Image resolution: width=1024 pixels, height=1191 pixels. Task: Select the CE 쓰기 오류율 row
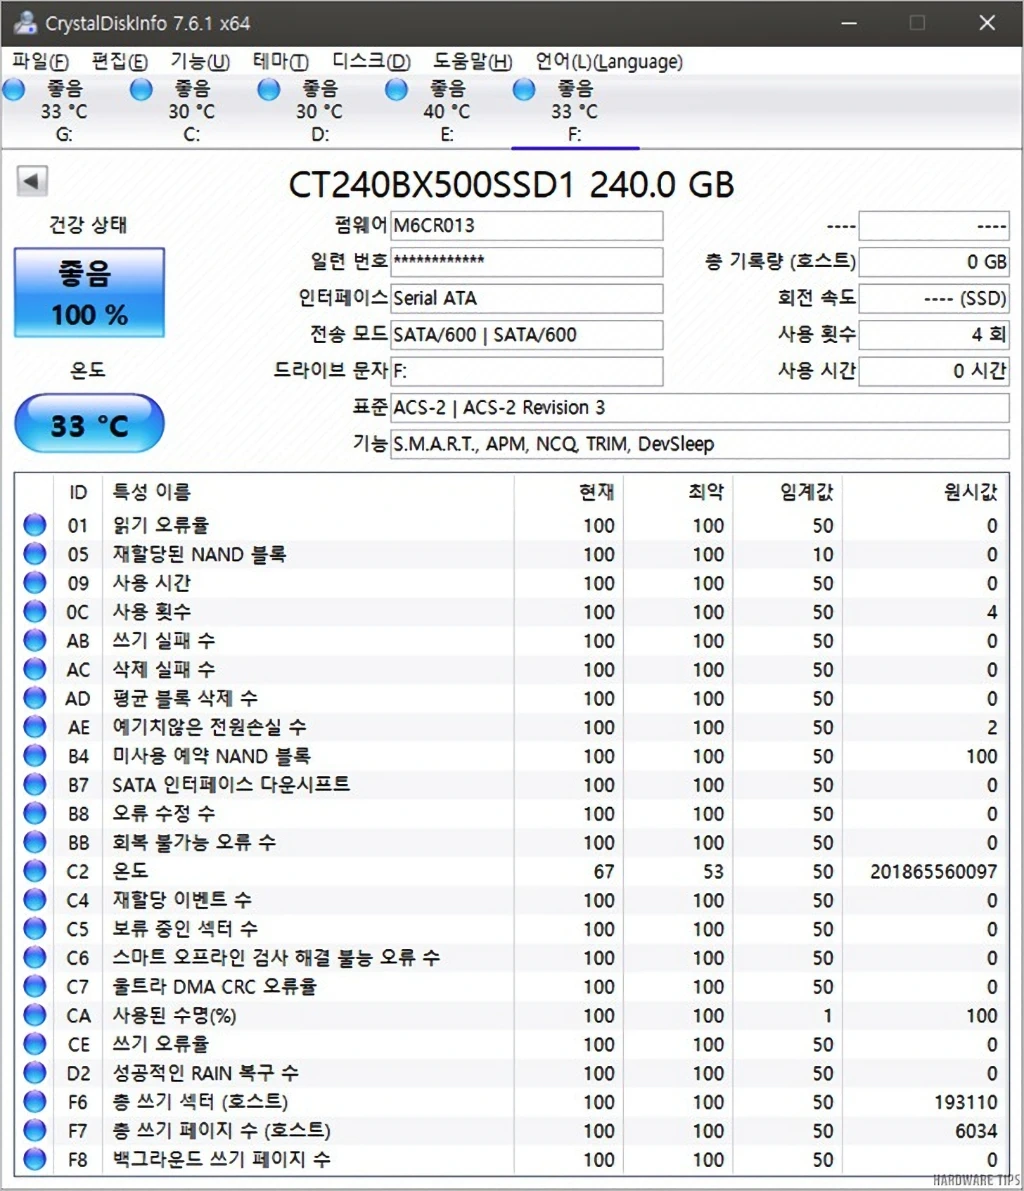click(x=511, y=1044)
